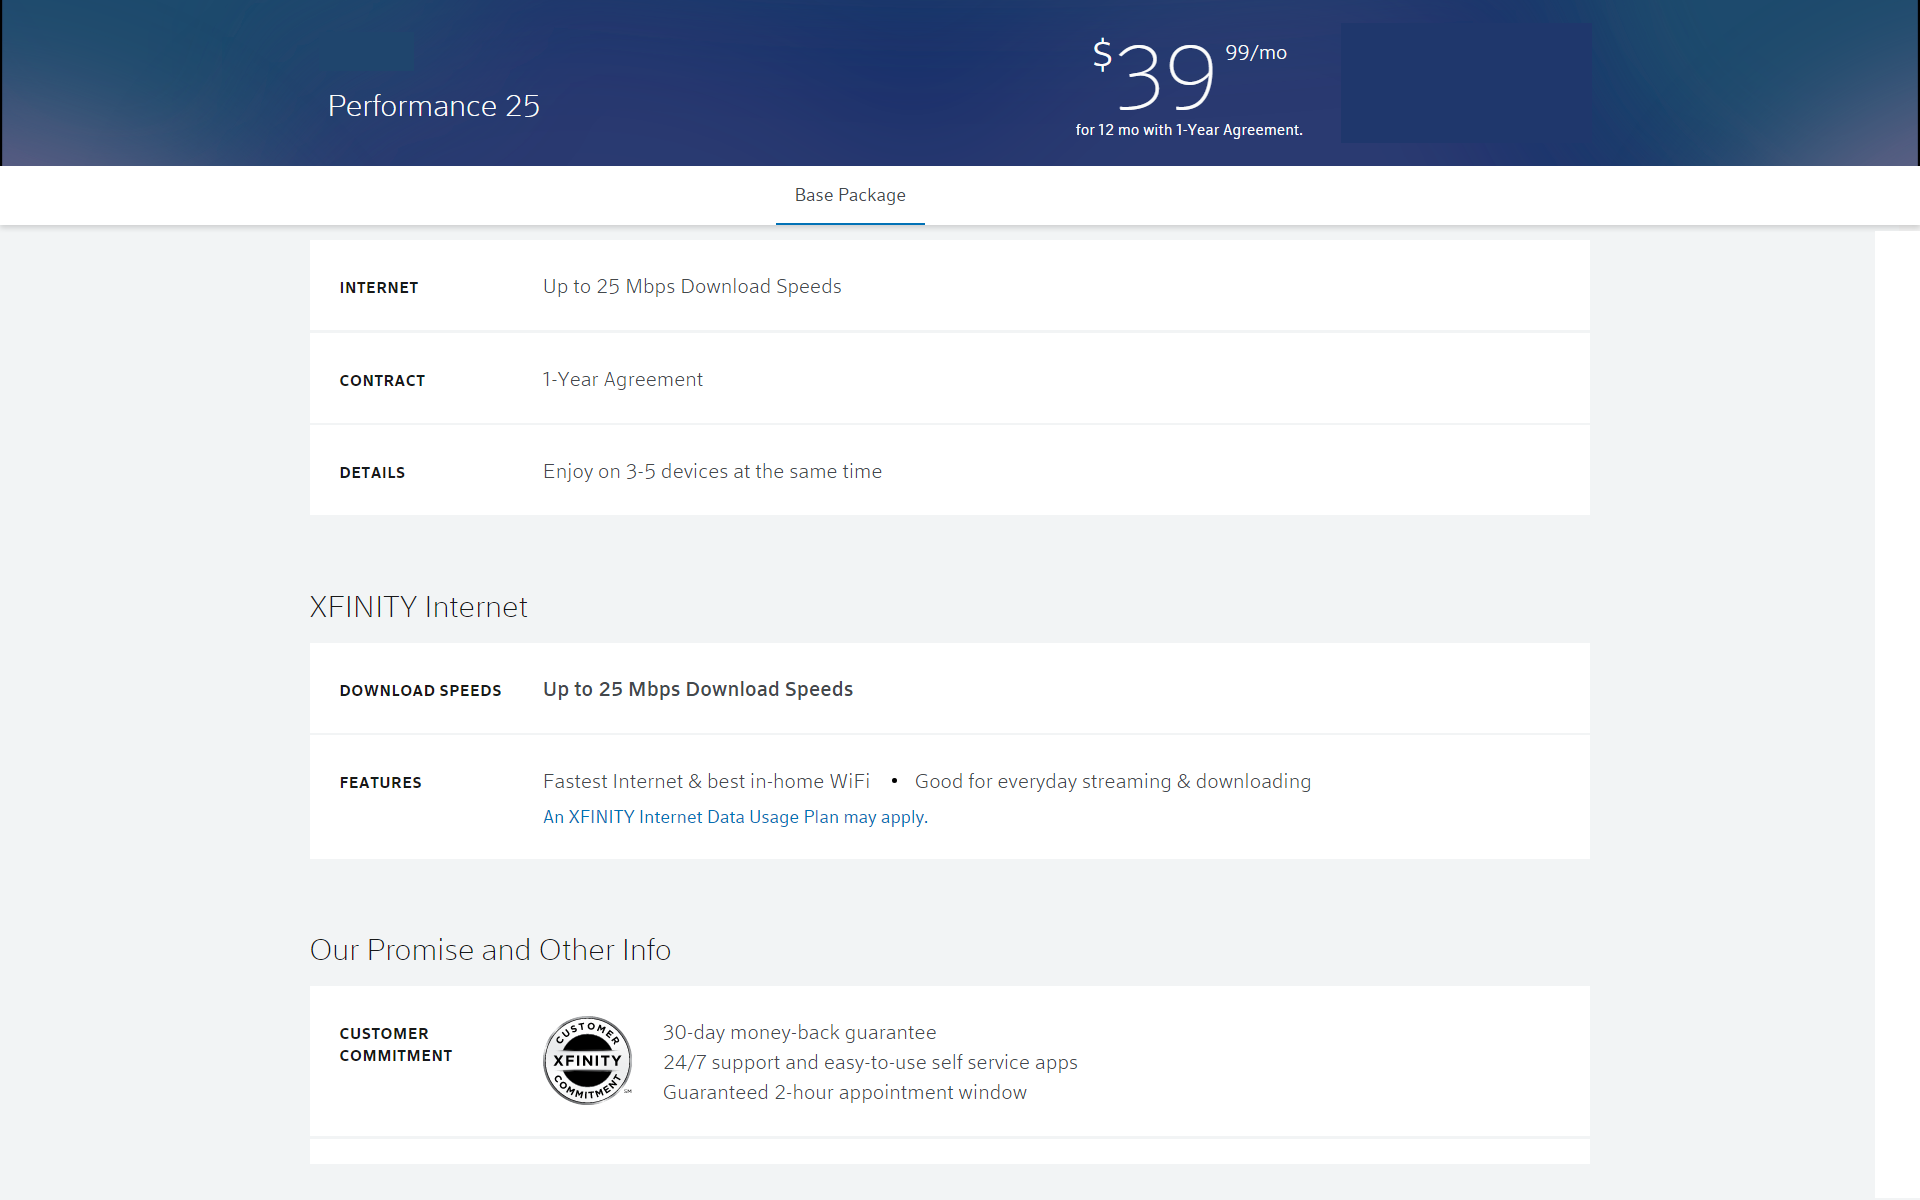Click the FEATURES row label
1920x1200 pixels.
(x=380, y=783)
